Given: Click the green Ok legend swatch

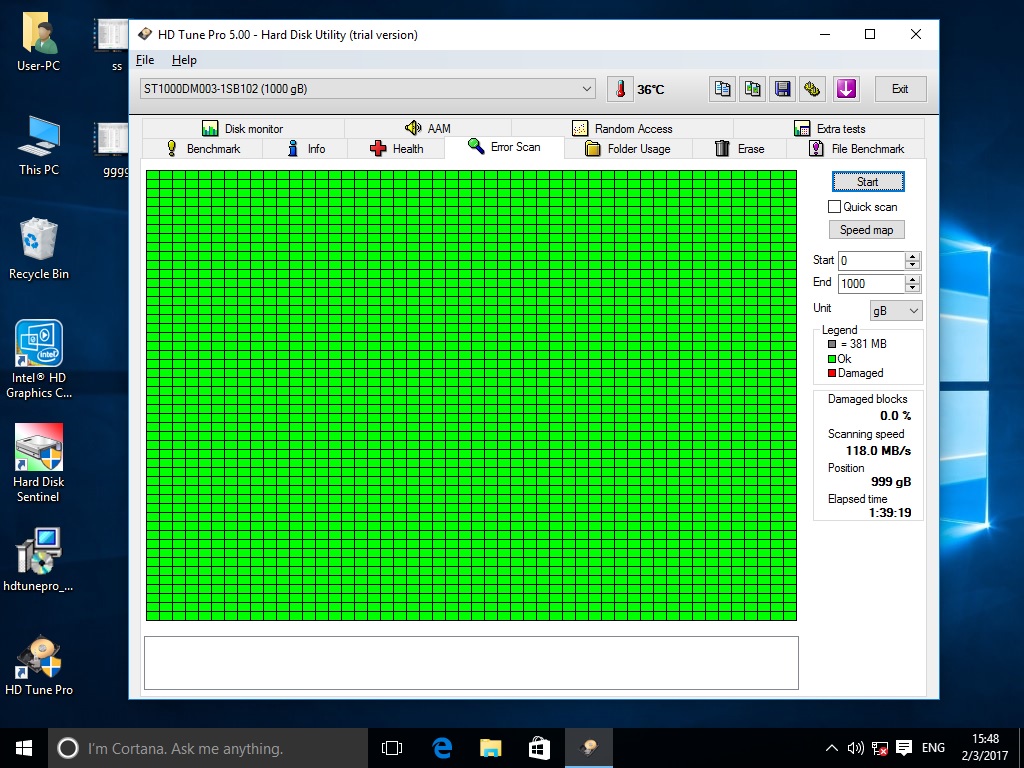Looking at the screenshot, I should click(x=832, y=359).
